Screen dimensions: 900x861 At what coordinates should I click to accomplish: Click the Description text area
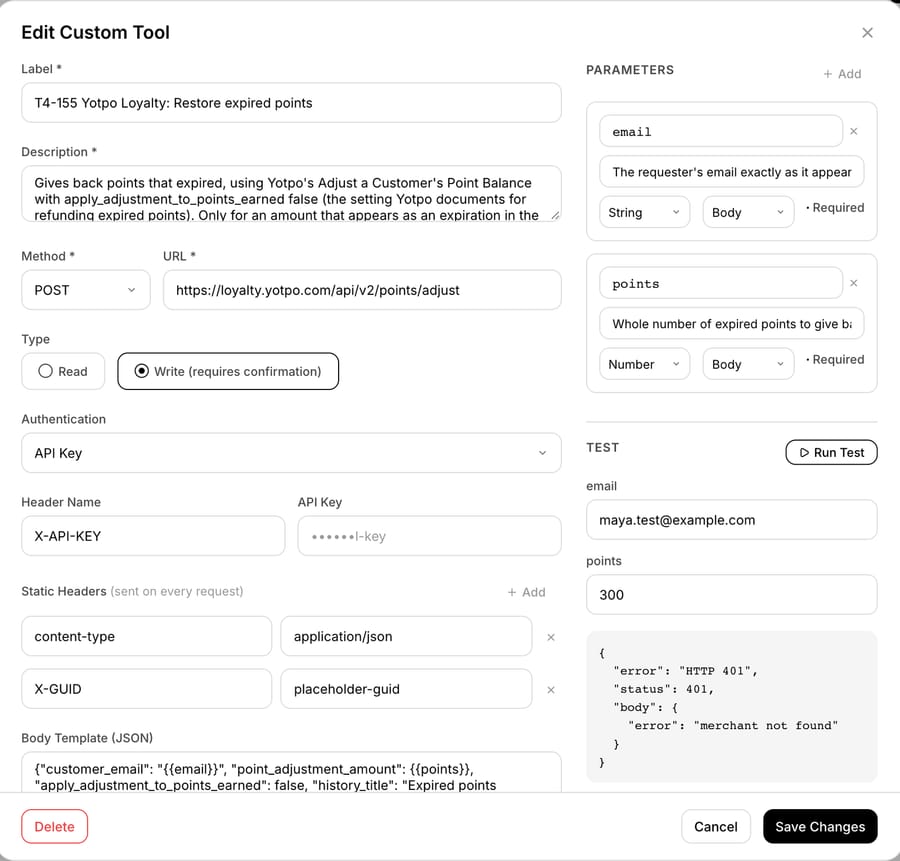coord(291,194)
